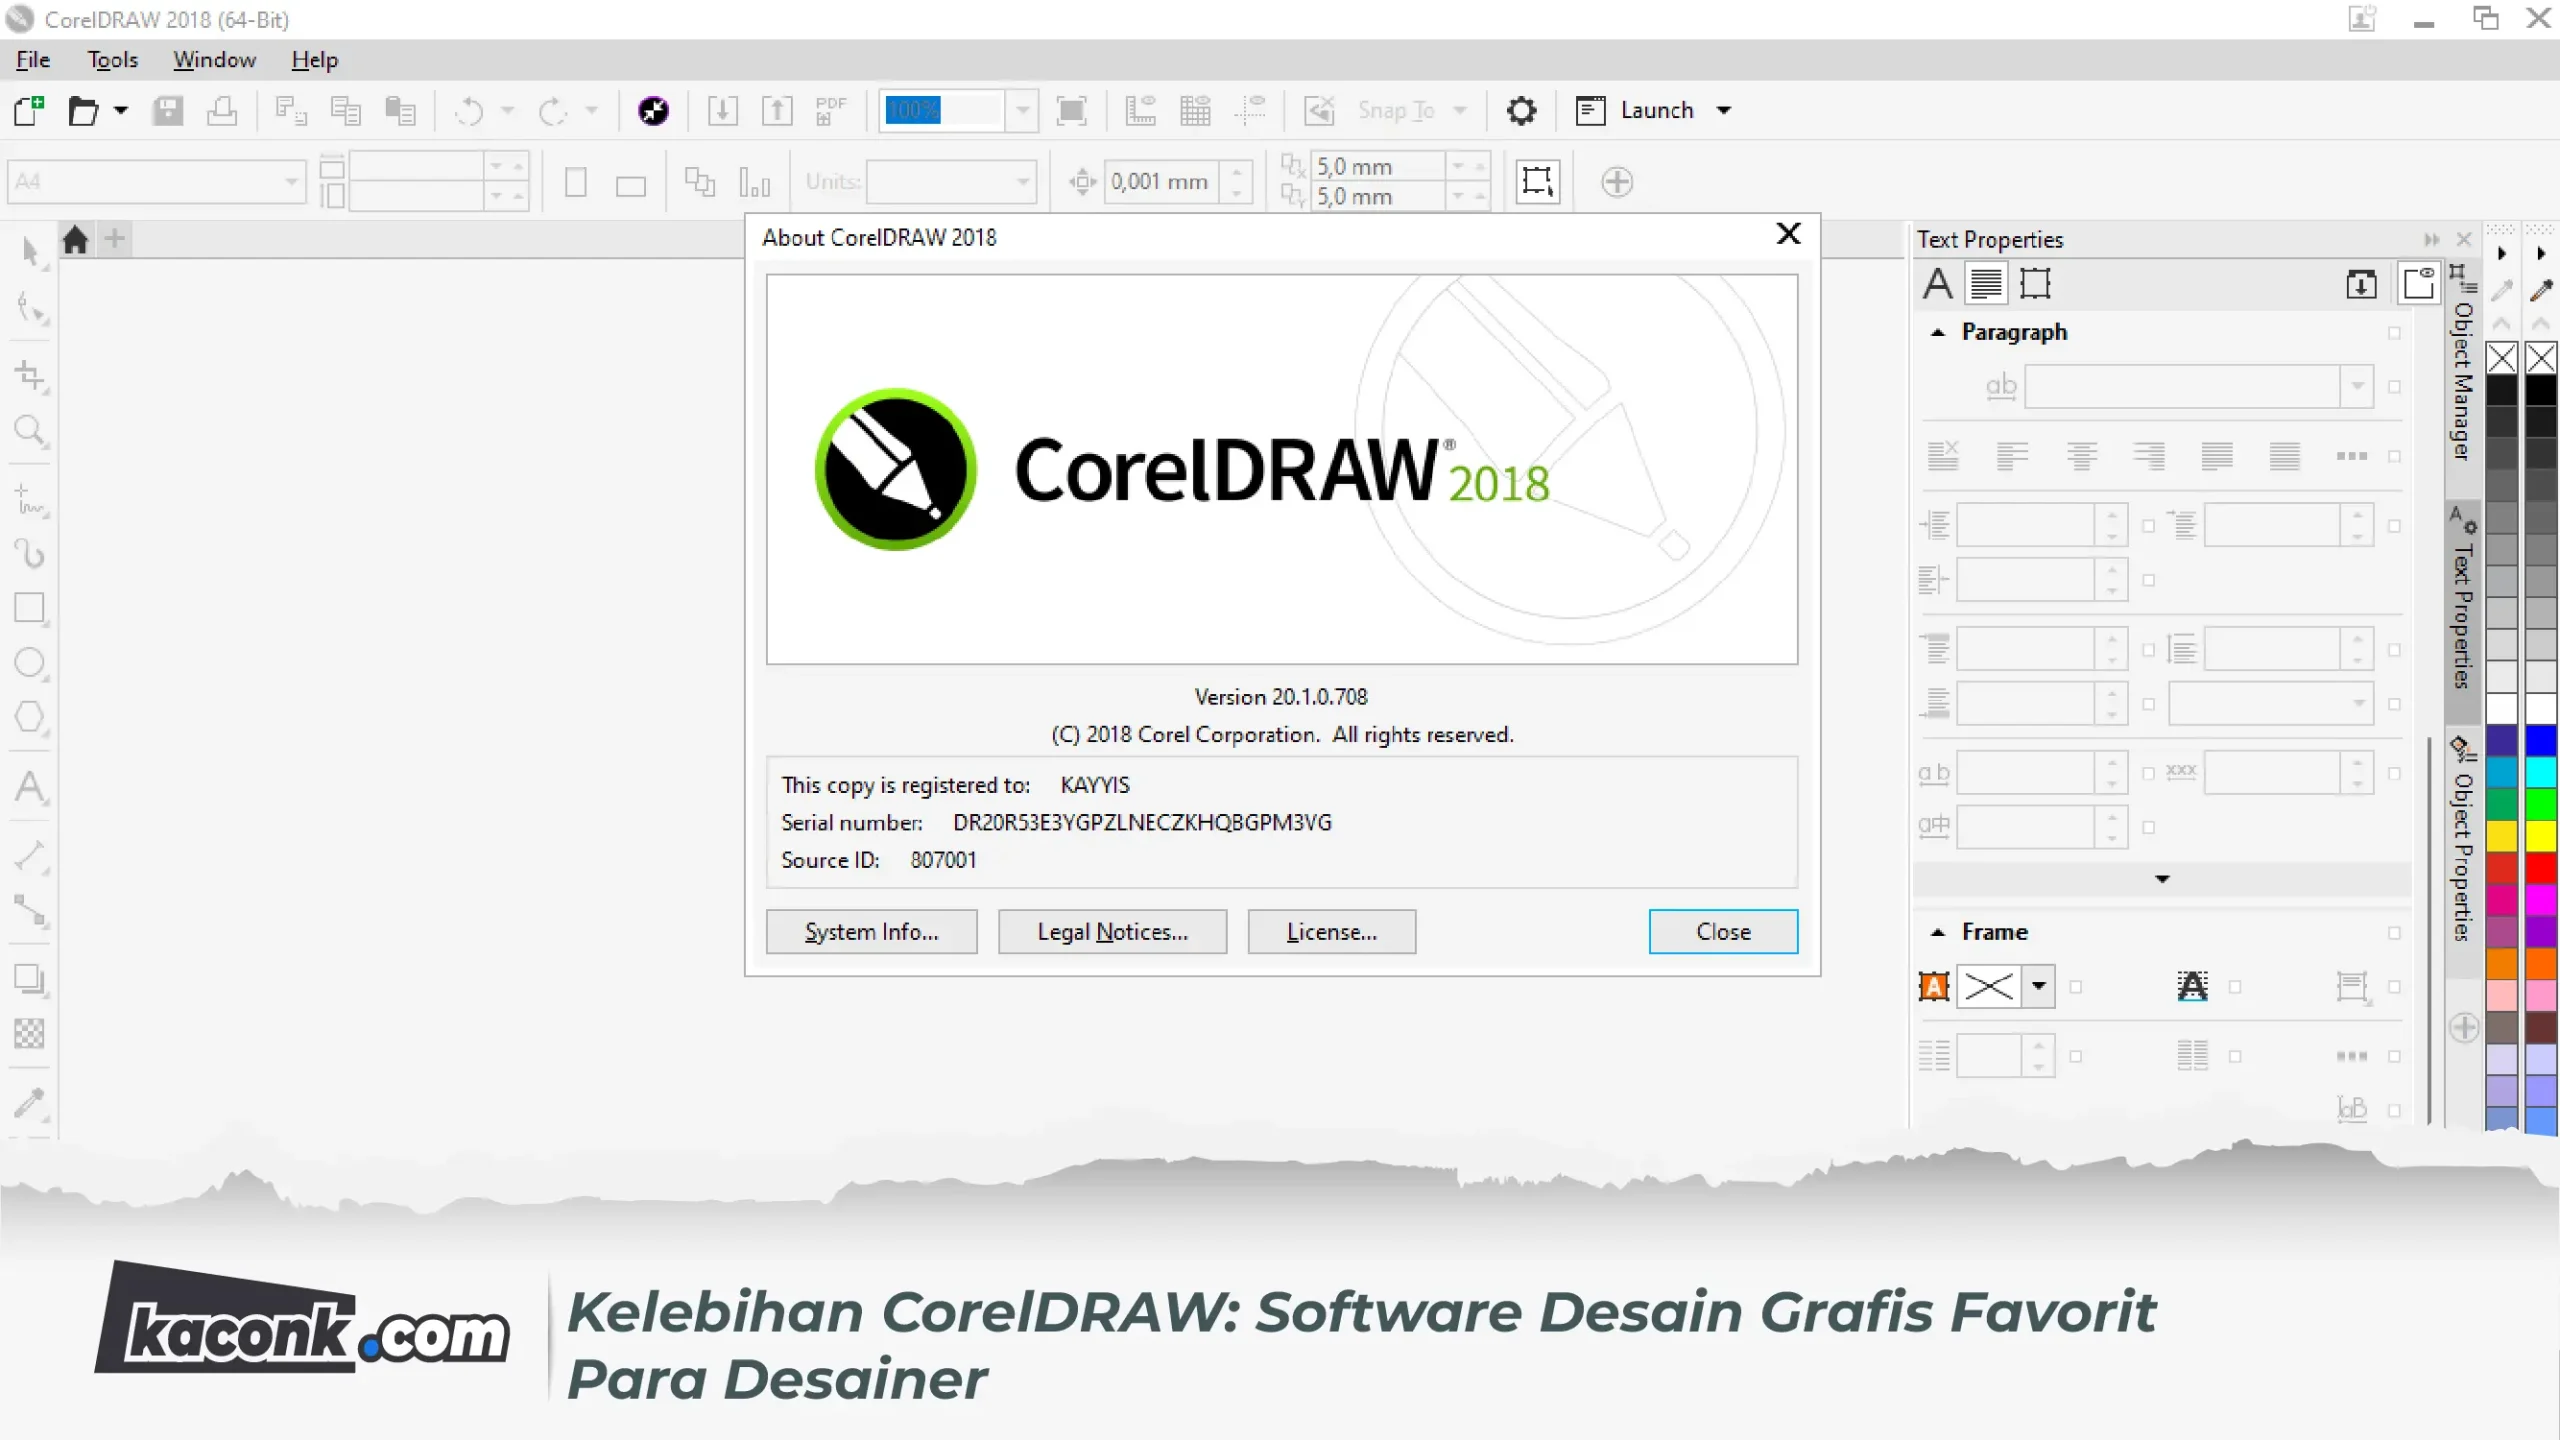Click the Options gear icon
Screen dimensions: 2560x1440
point(1521,110)
